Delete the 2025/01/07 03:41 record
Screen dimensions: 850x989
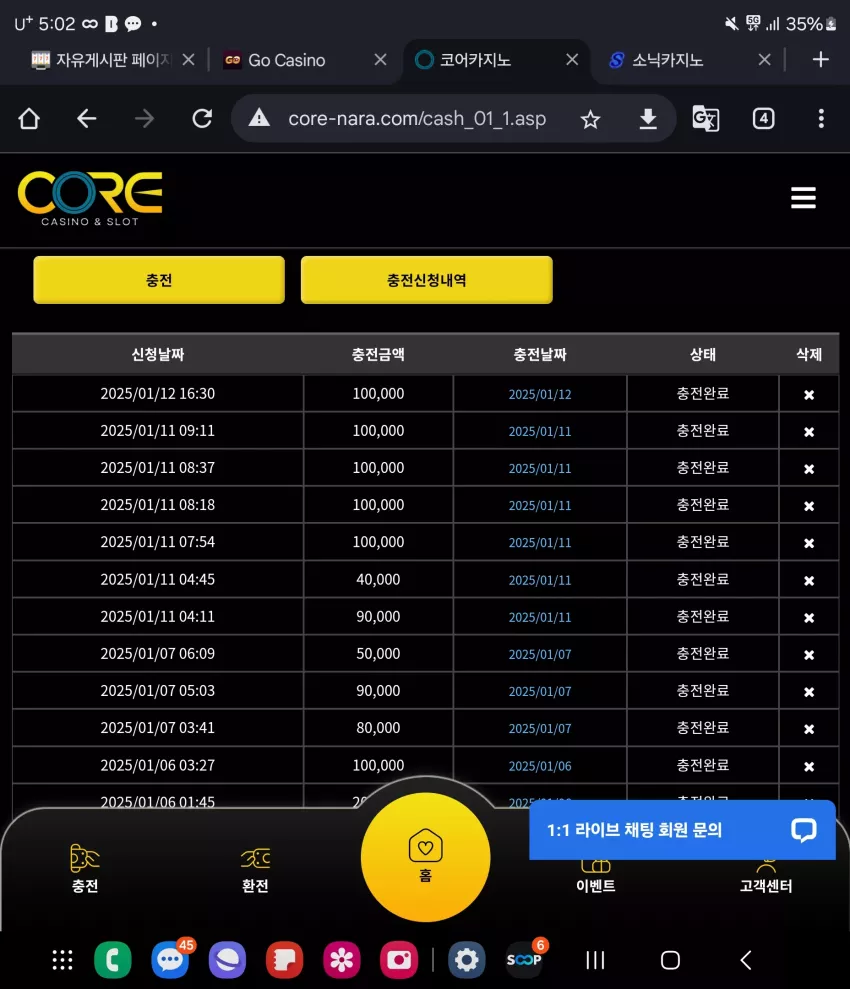809,729
